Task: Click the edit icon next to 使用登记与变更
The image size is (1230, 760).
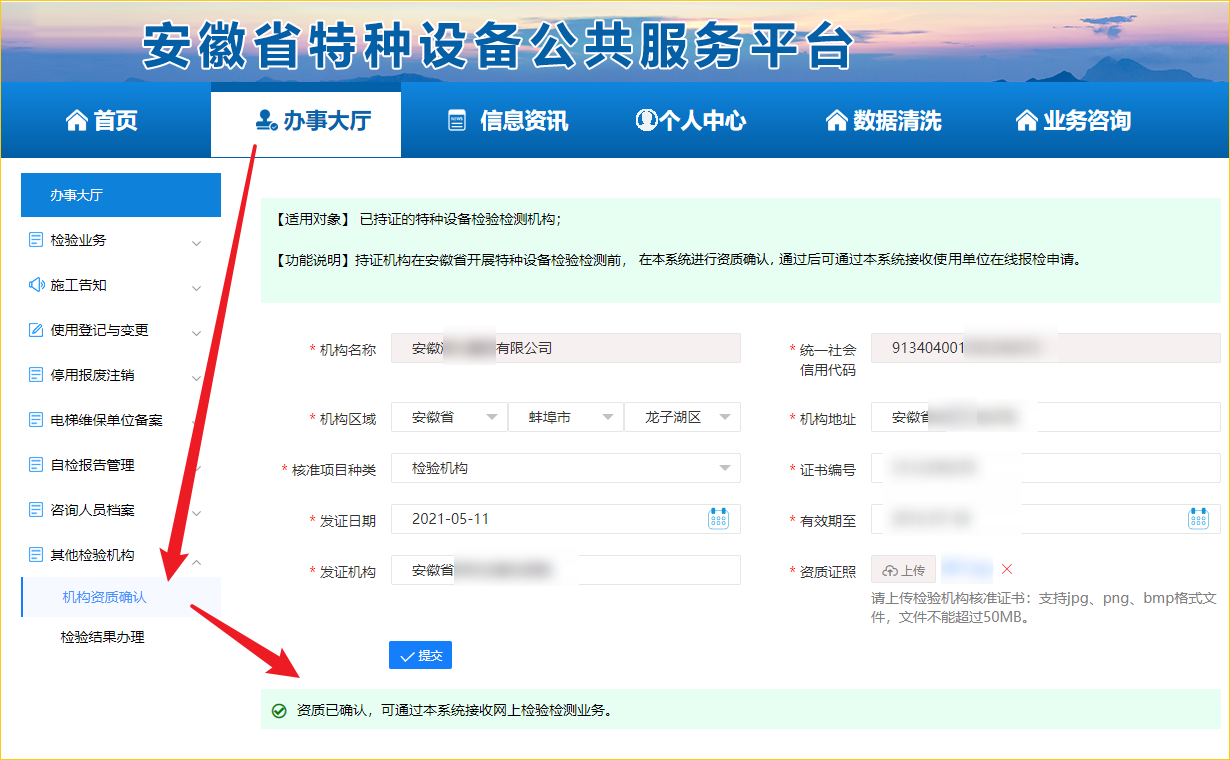Action: click(36, 330)
